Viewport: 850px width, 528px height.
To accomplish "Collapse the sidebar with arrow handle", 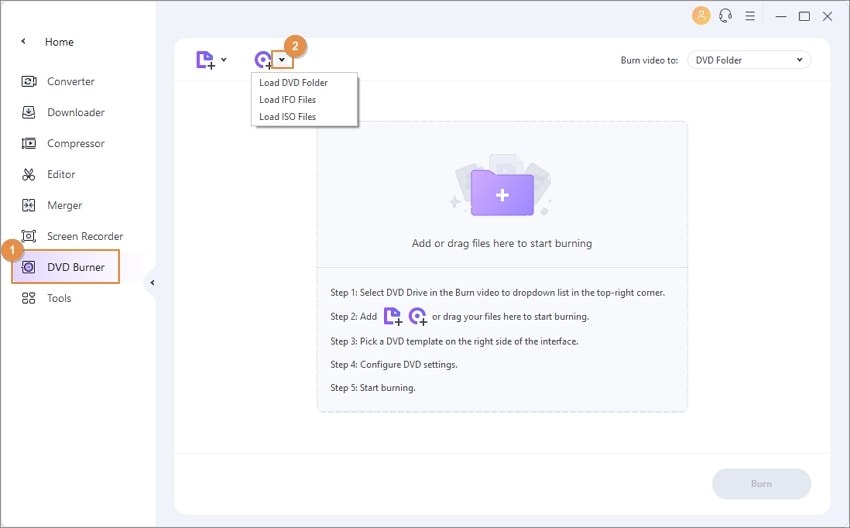I will [152, 282].
